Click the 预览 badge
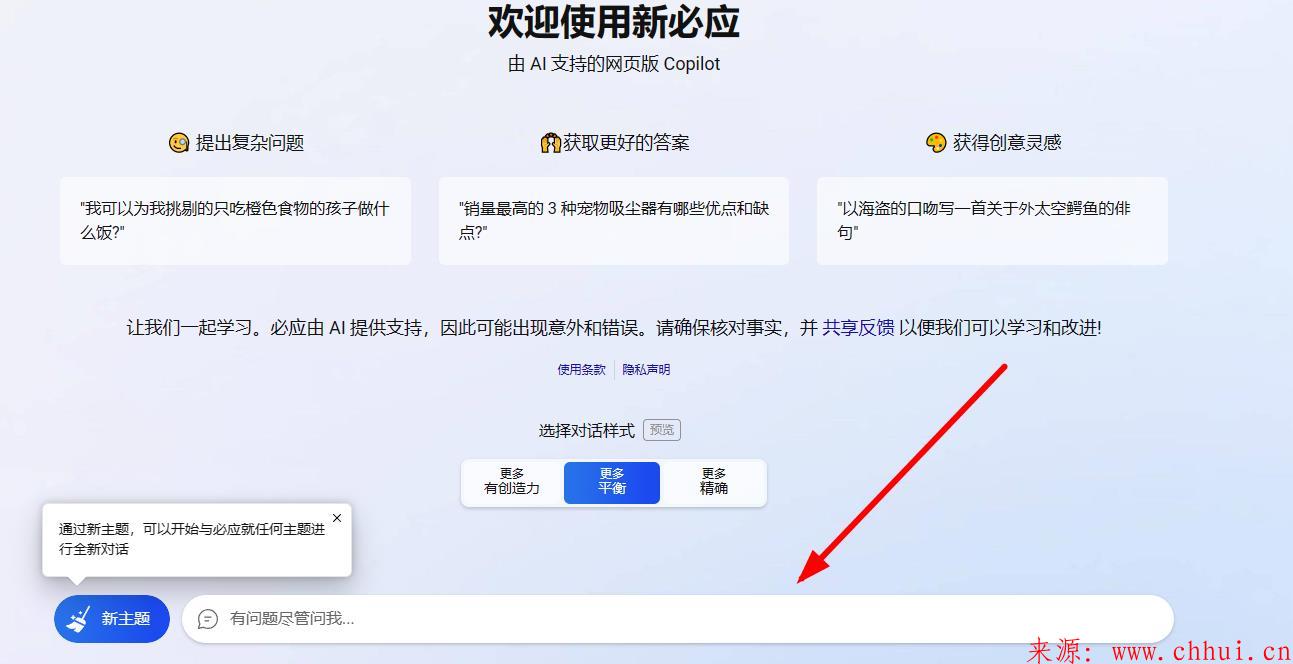 click(x=662, y=430)
